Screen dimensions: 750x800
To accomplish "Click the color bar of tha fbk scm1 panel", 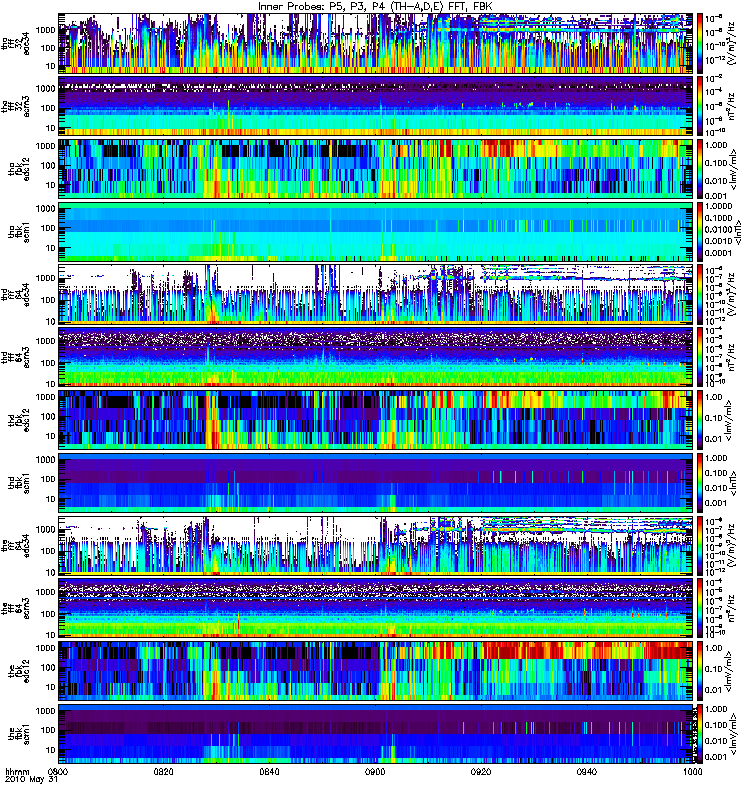I will [700, 232].
